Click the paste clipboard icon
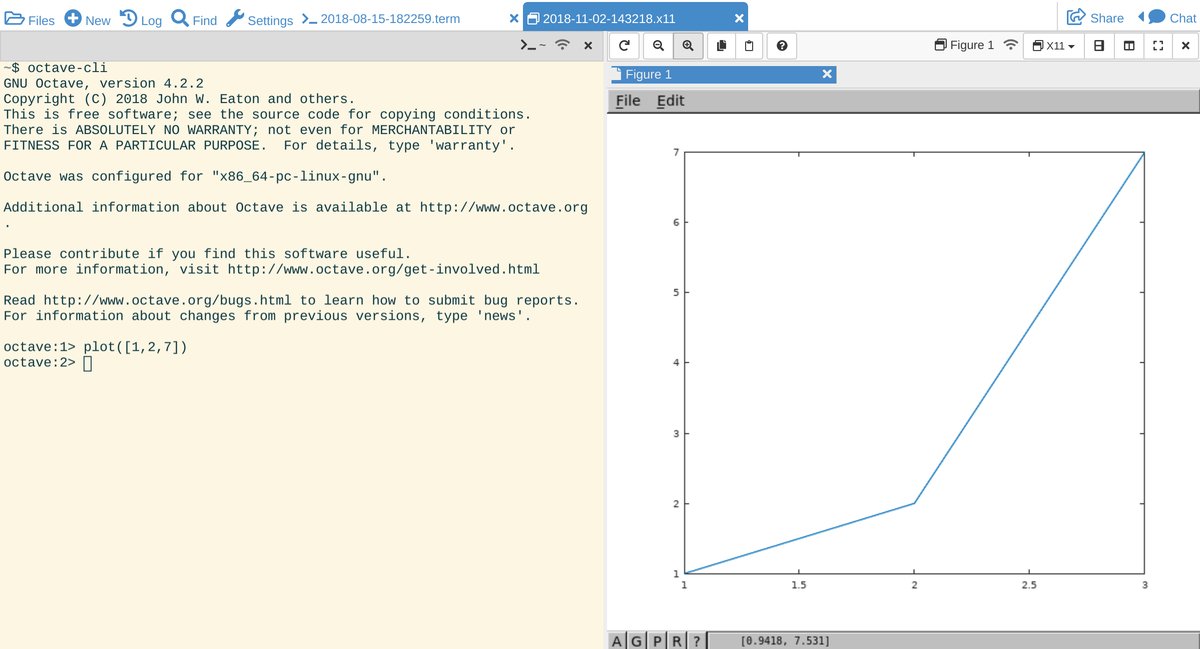This screenshot has height=649, width=1200. point(748,45)
